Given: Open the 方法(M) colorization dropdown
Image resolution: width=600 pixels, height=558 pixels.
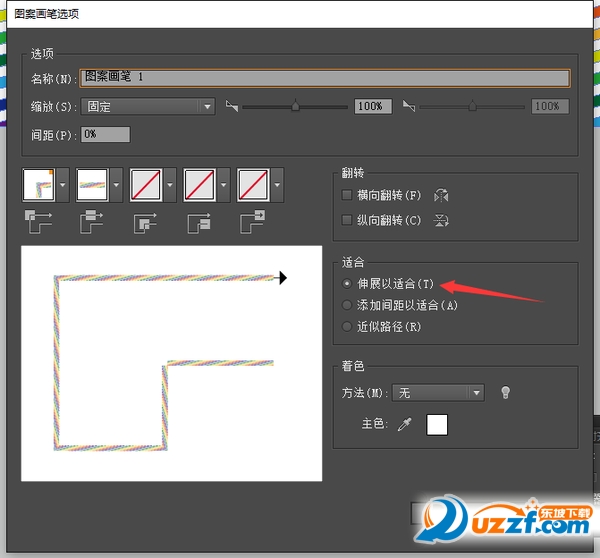Looking at the screenshot, I should 439,393.
